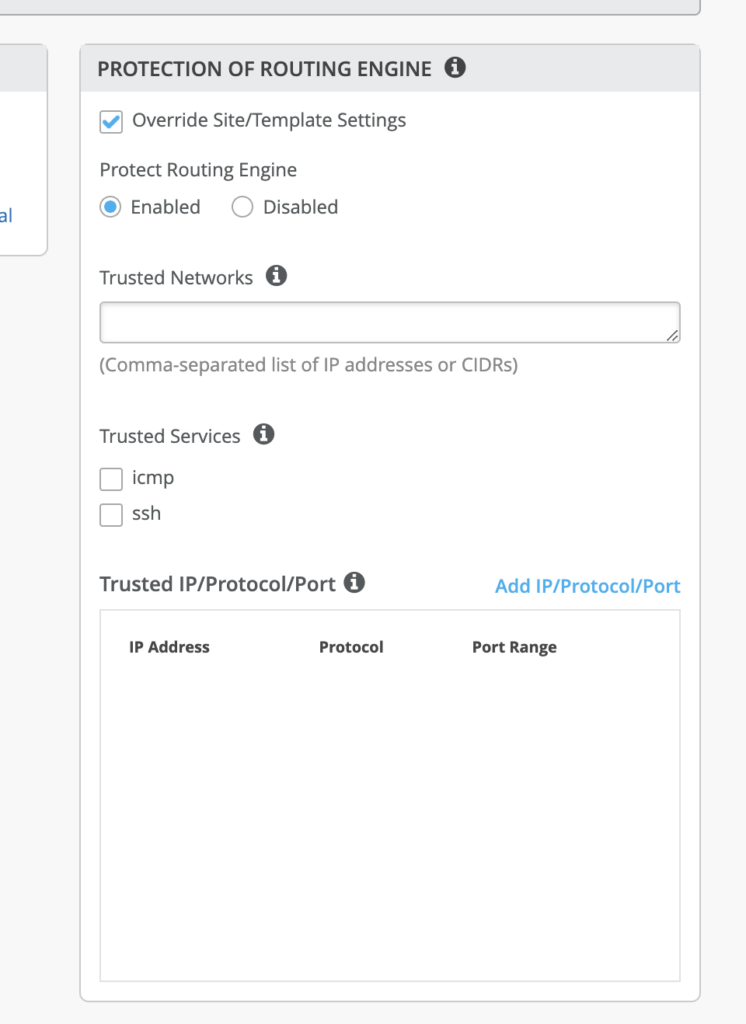Click the info icon next to Trusted Services
This screenshot has height=1024, width=746.
tap(264, 434)
